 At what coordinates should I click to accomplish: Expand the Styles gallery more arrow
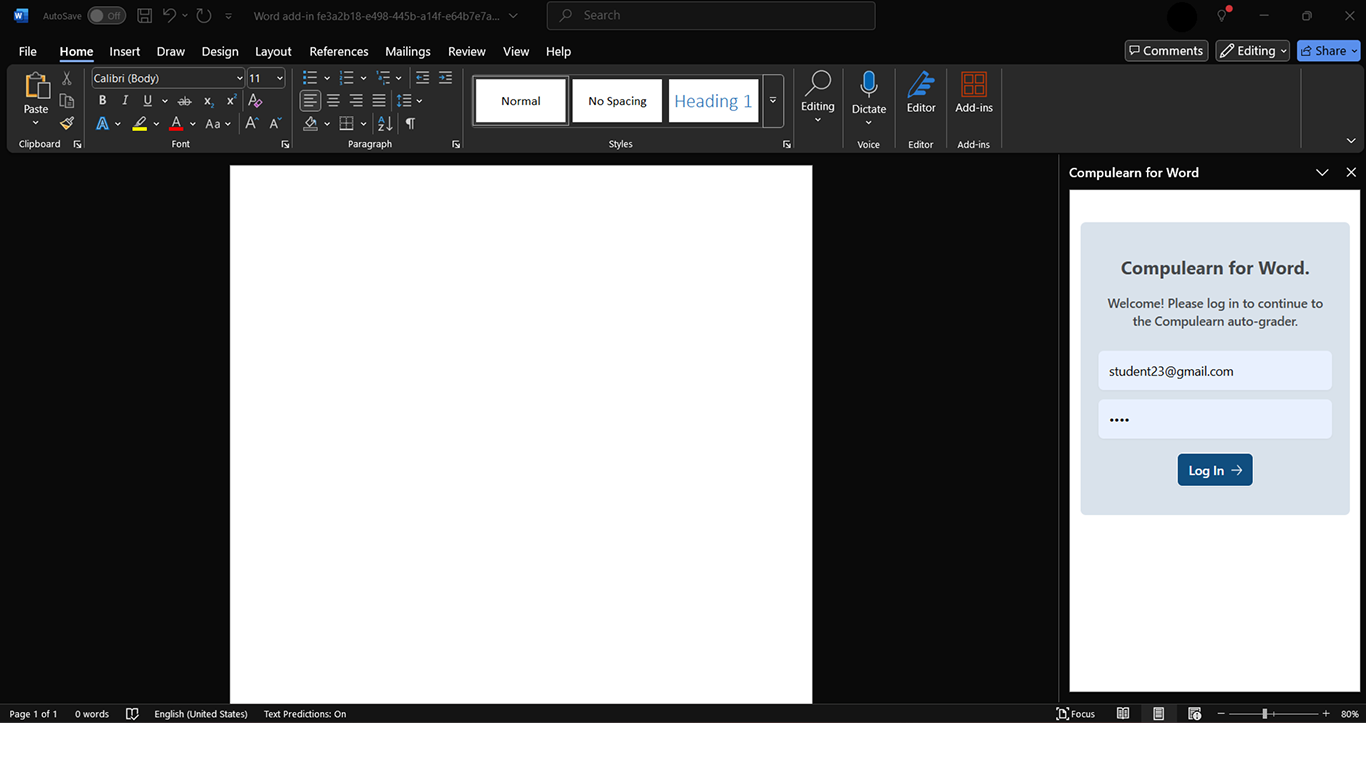(773, 101)
